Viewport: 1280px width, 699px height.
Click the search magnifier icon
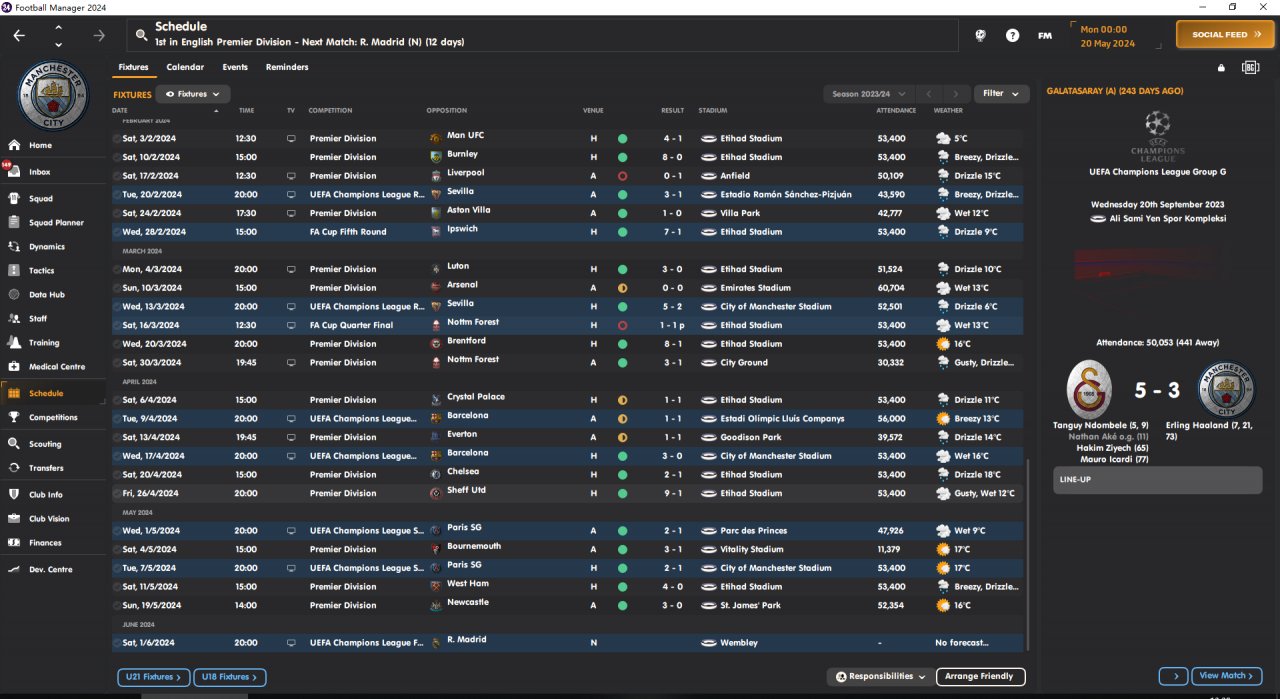(143, 35)
